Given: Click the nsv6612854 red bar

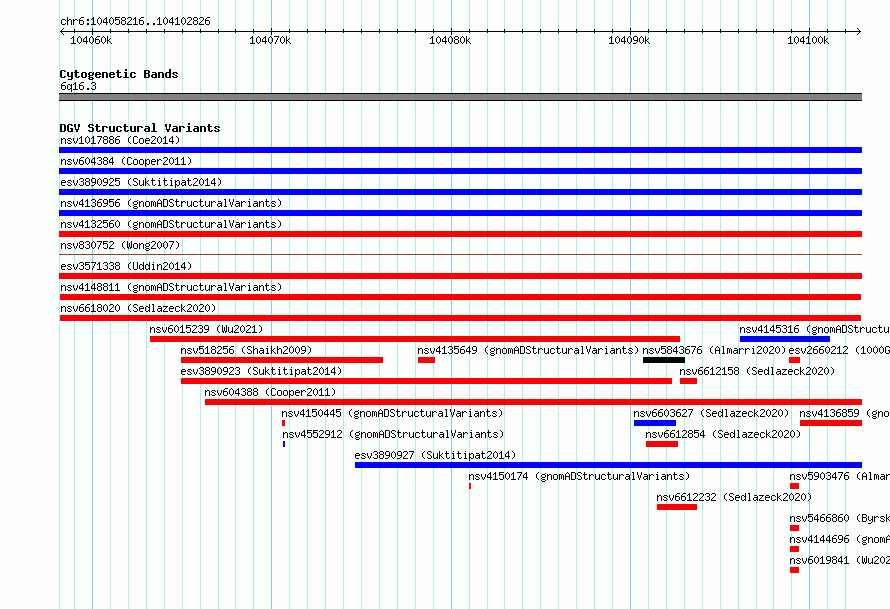Looking at the screenshot, I should [x=662, y=444].
